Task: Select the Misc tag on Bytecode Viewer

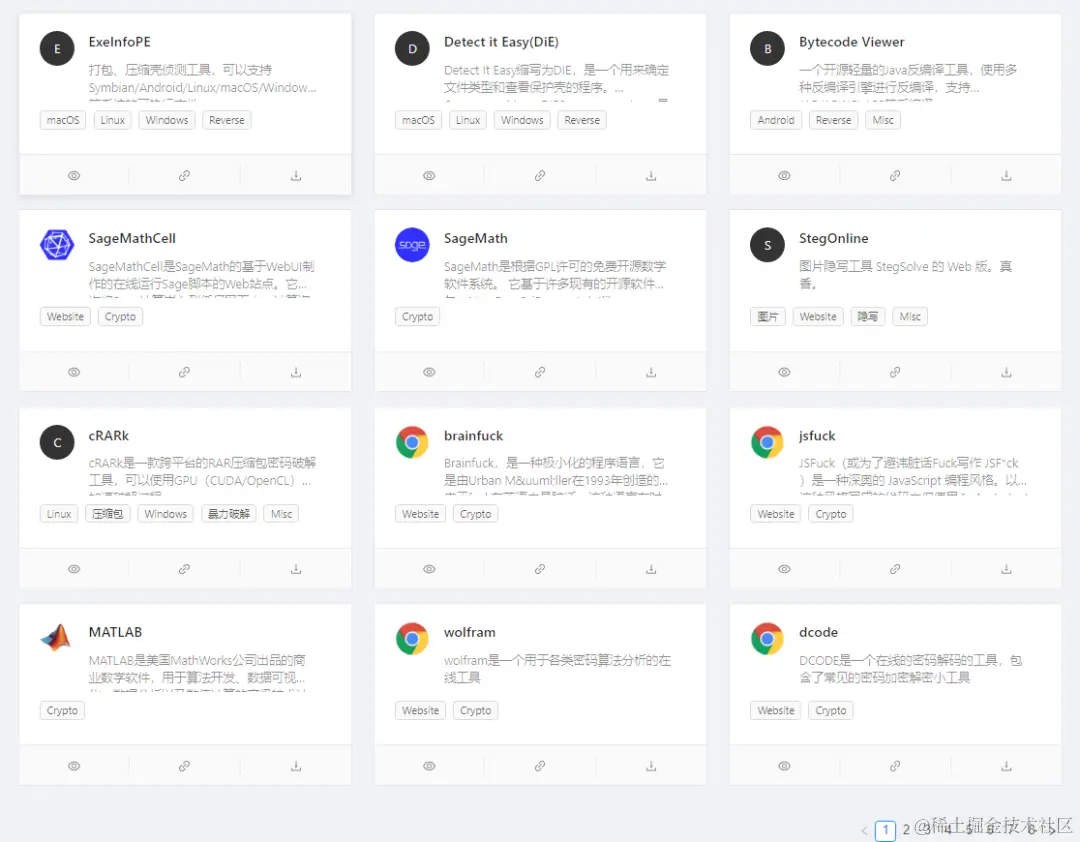Action: pyautogui.click(x=882, y=119)
